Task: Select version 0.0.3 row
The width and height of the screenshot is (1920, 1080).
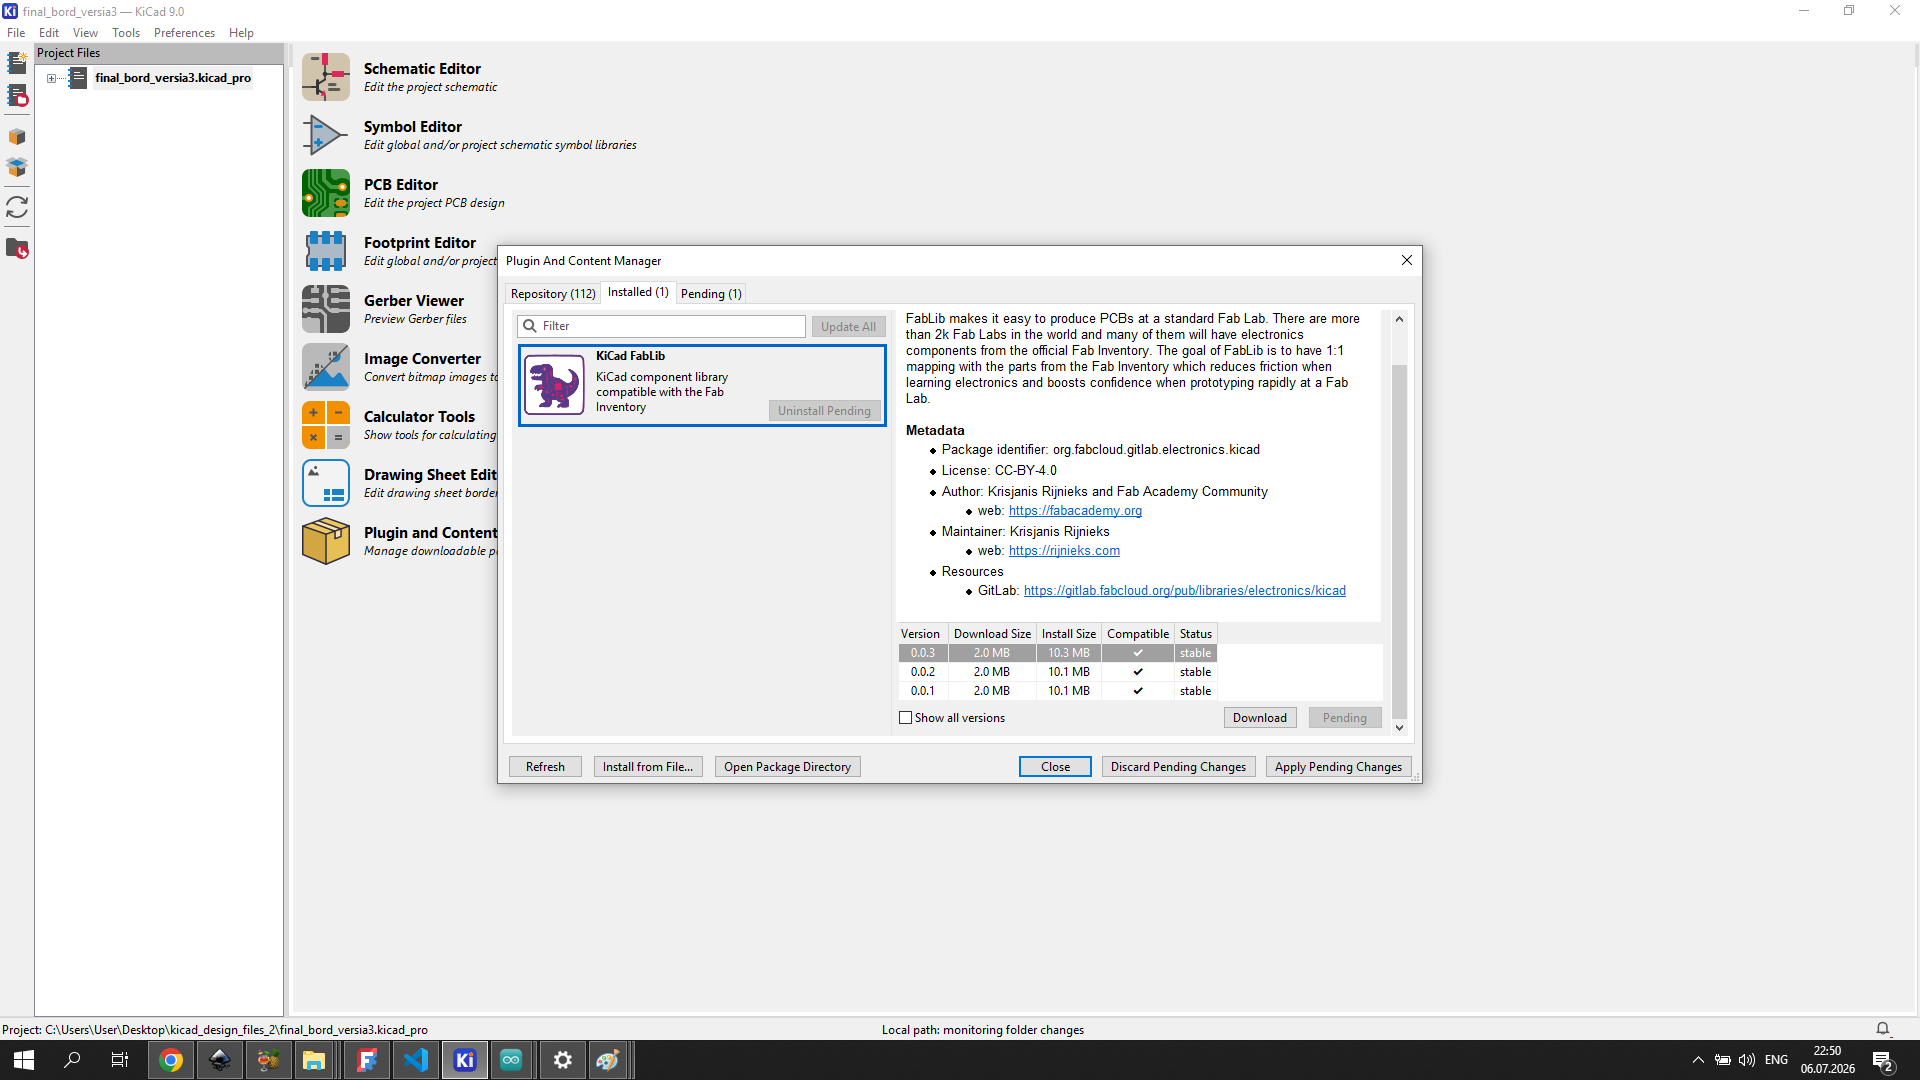Action: tap(1057, 653)
